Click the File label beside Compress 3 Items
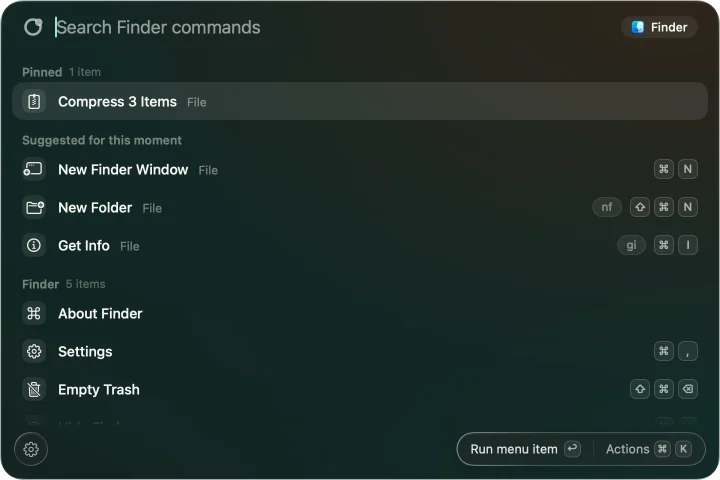This screenshot has height=480, width=720. [197, 102]
